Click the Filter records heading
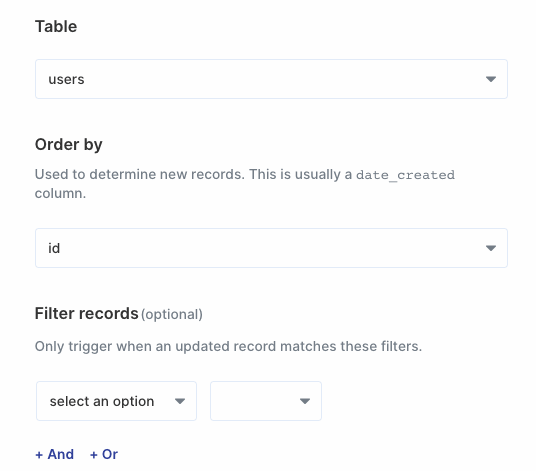Viewport: 536px width, 471px height. coord(86,313)
